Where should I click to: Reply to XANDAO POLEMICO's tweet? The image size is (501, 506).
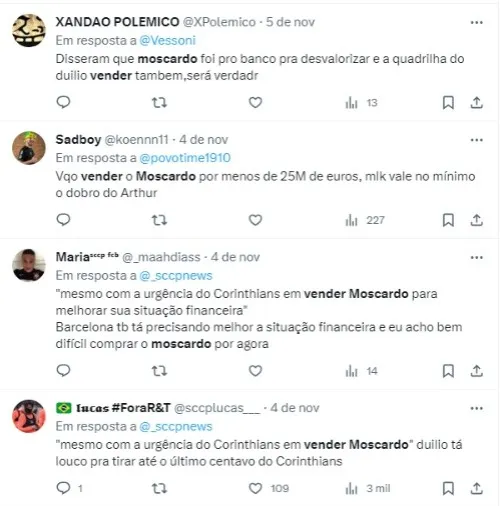pyautogui.click(x=63, y=102)
